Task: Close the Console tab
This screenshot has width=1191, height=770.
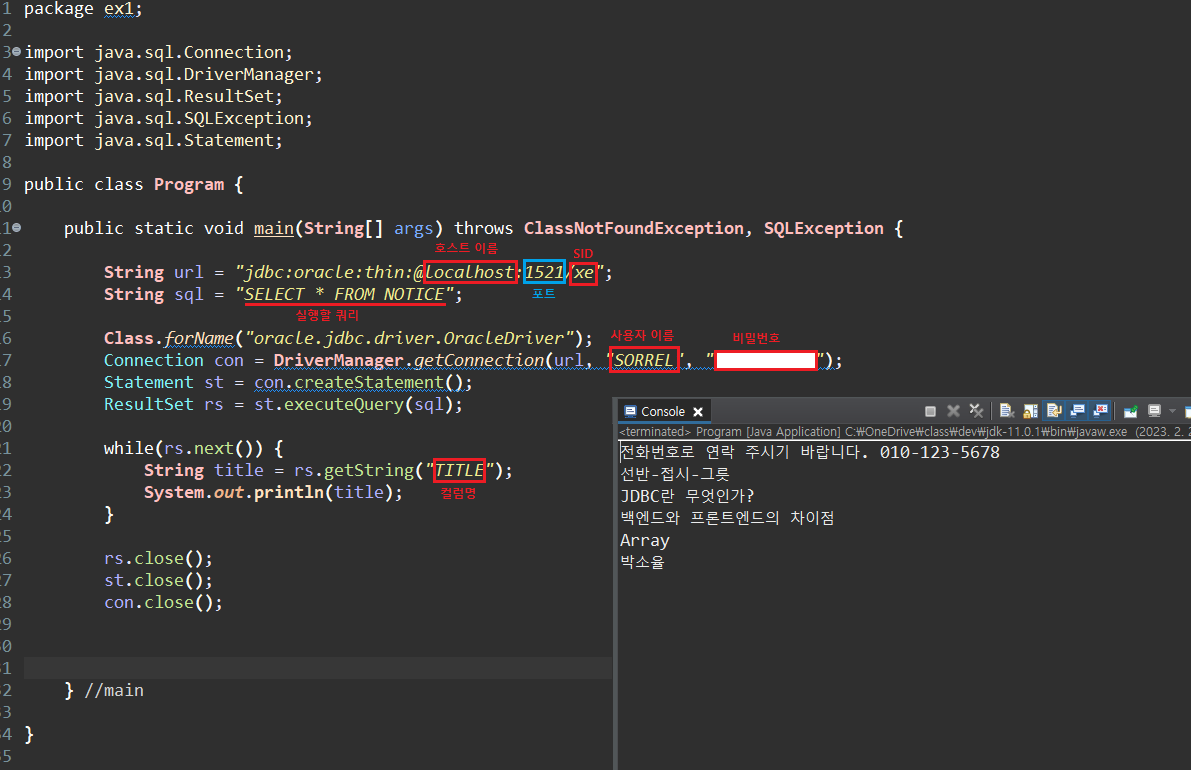Action: (x=697, y=412)
